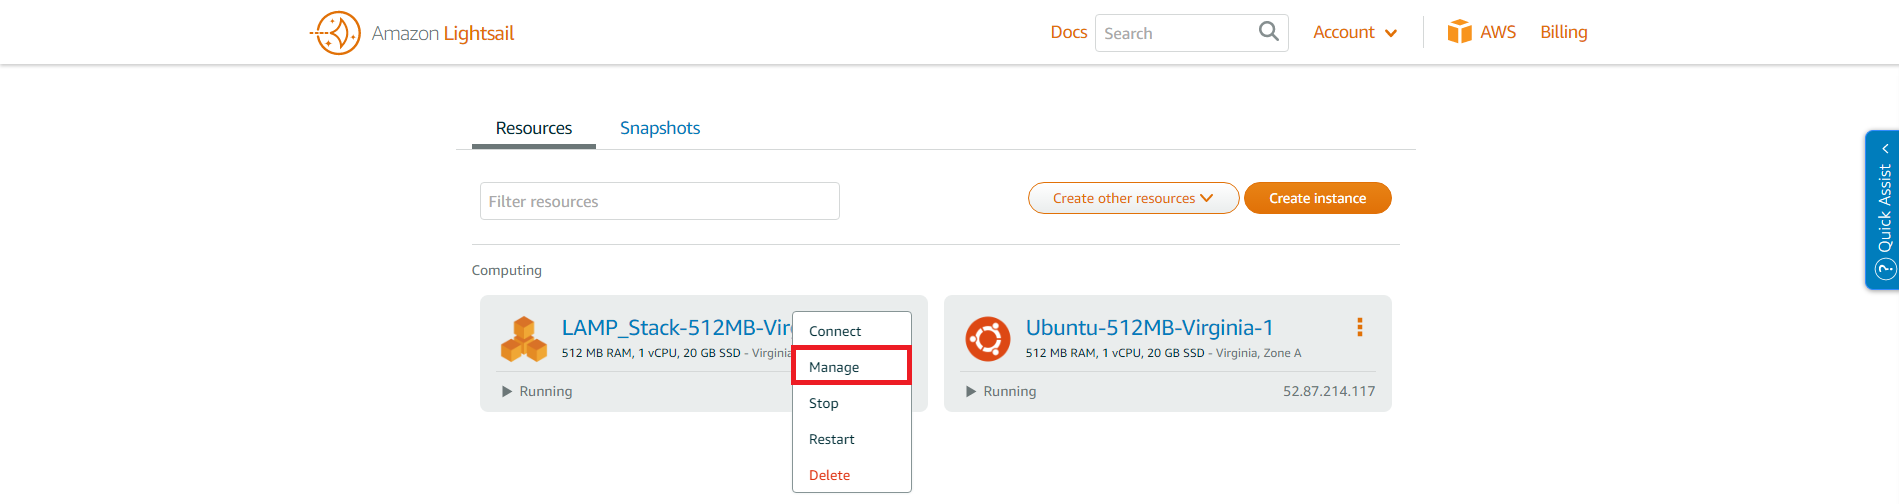
Task: Open the Docs link
Action: click(x=1068, y=32)
